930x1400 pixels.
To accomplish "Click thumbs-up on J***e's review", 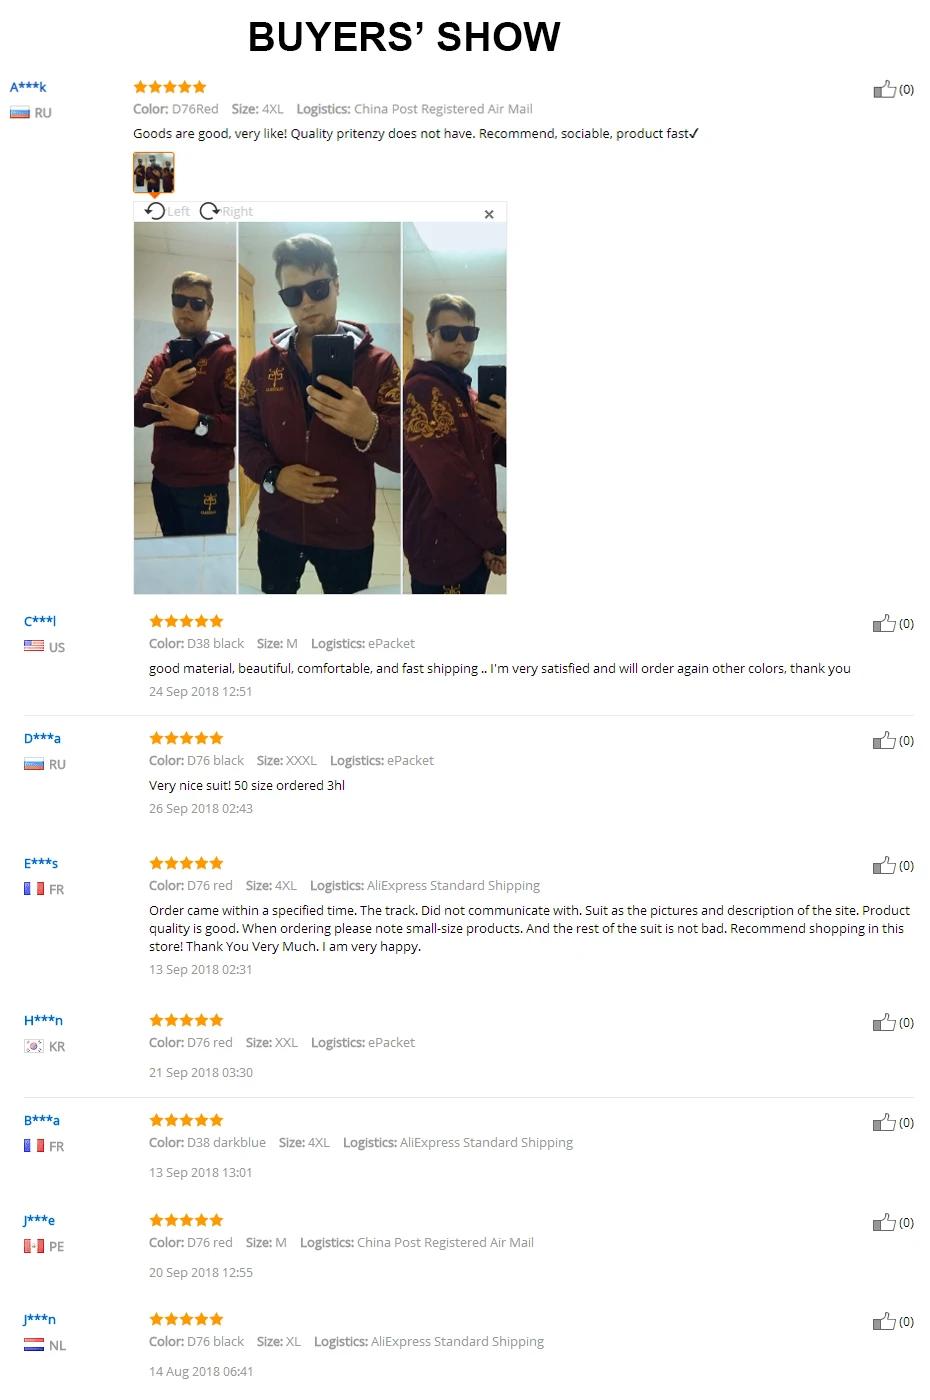I will click(x=884, y=1222).
